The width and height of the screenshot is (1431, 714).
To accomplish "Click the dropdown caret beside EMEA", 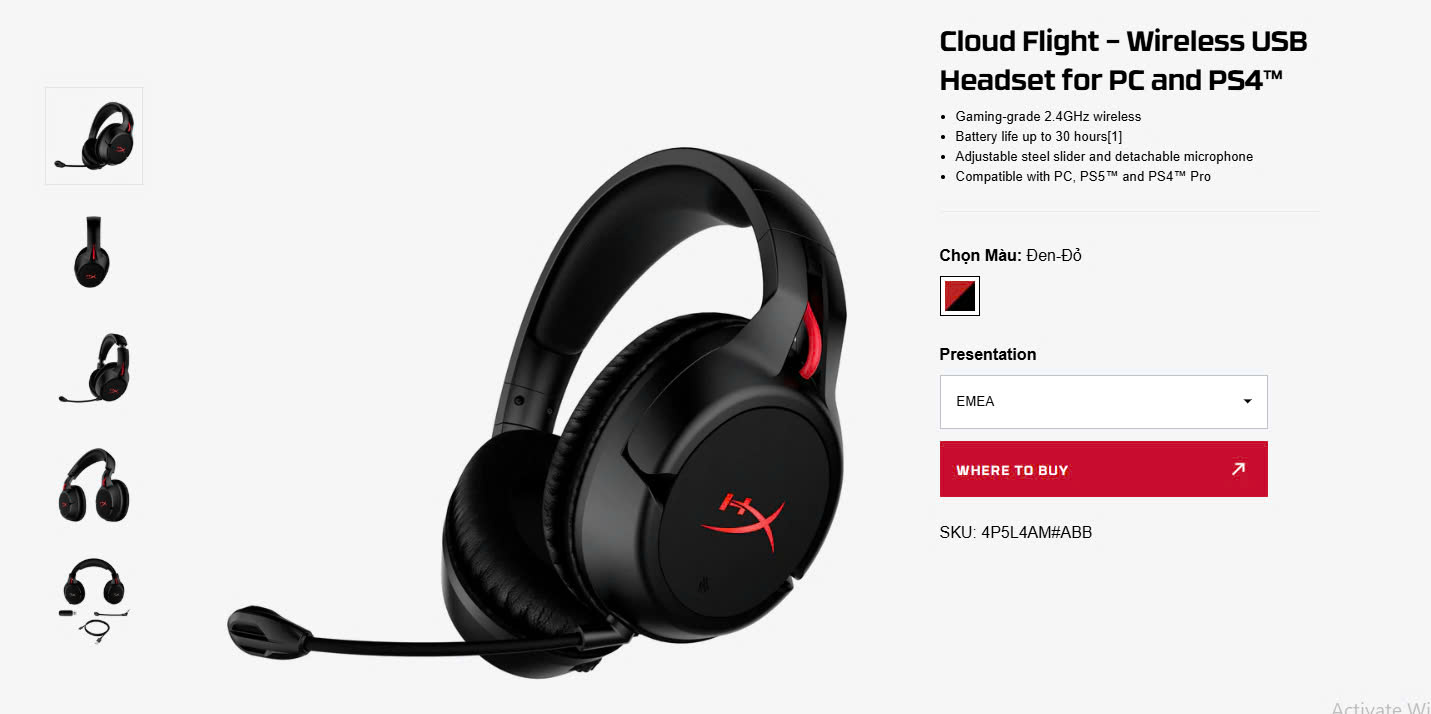I will 1247,402.
